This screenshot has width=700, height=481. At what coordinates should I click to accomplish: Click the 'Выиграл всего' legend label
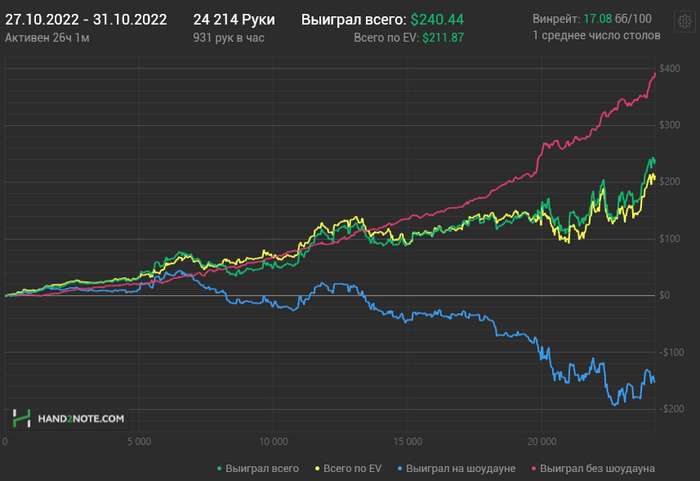click(262, 468)
